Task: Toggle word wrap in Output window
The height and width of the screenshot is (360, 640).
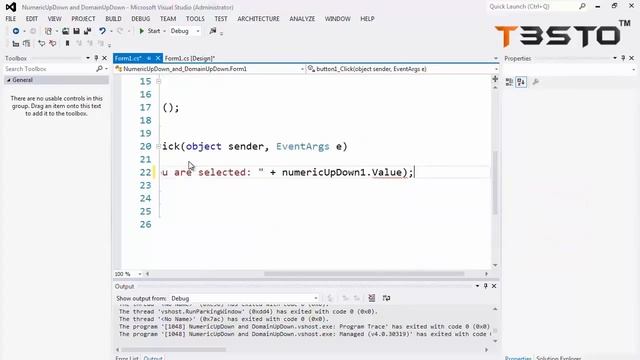Action: point(386,298)
